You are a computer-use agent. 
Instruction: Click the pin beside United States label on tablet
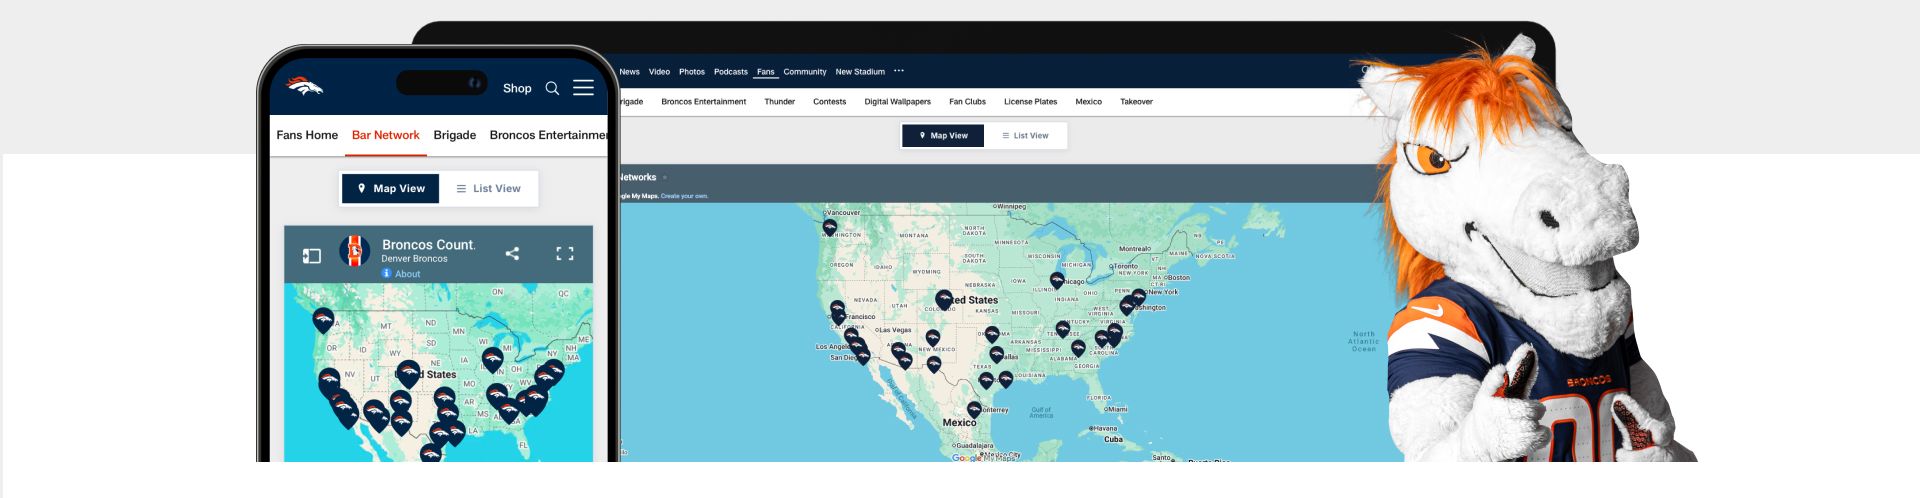943,299
